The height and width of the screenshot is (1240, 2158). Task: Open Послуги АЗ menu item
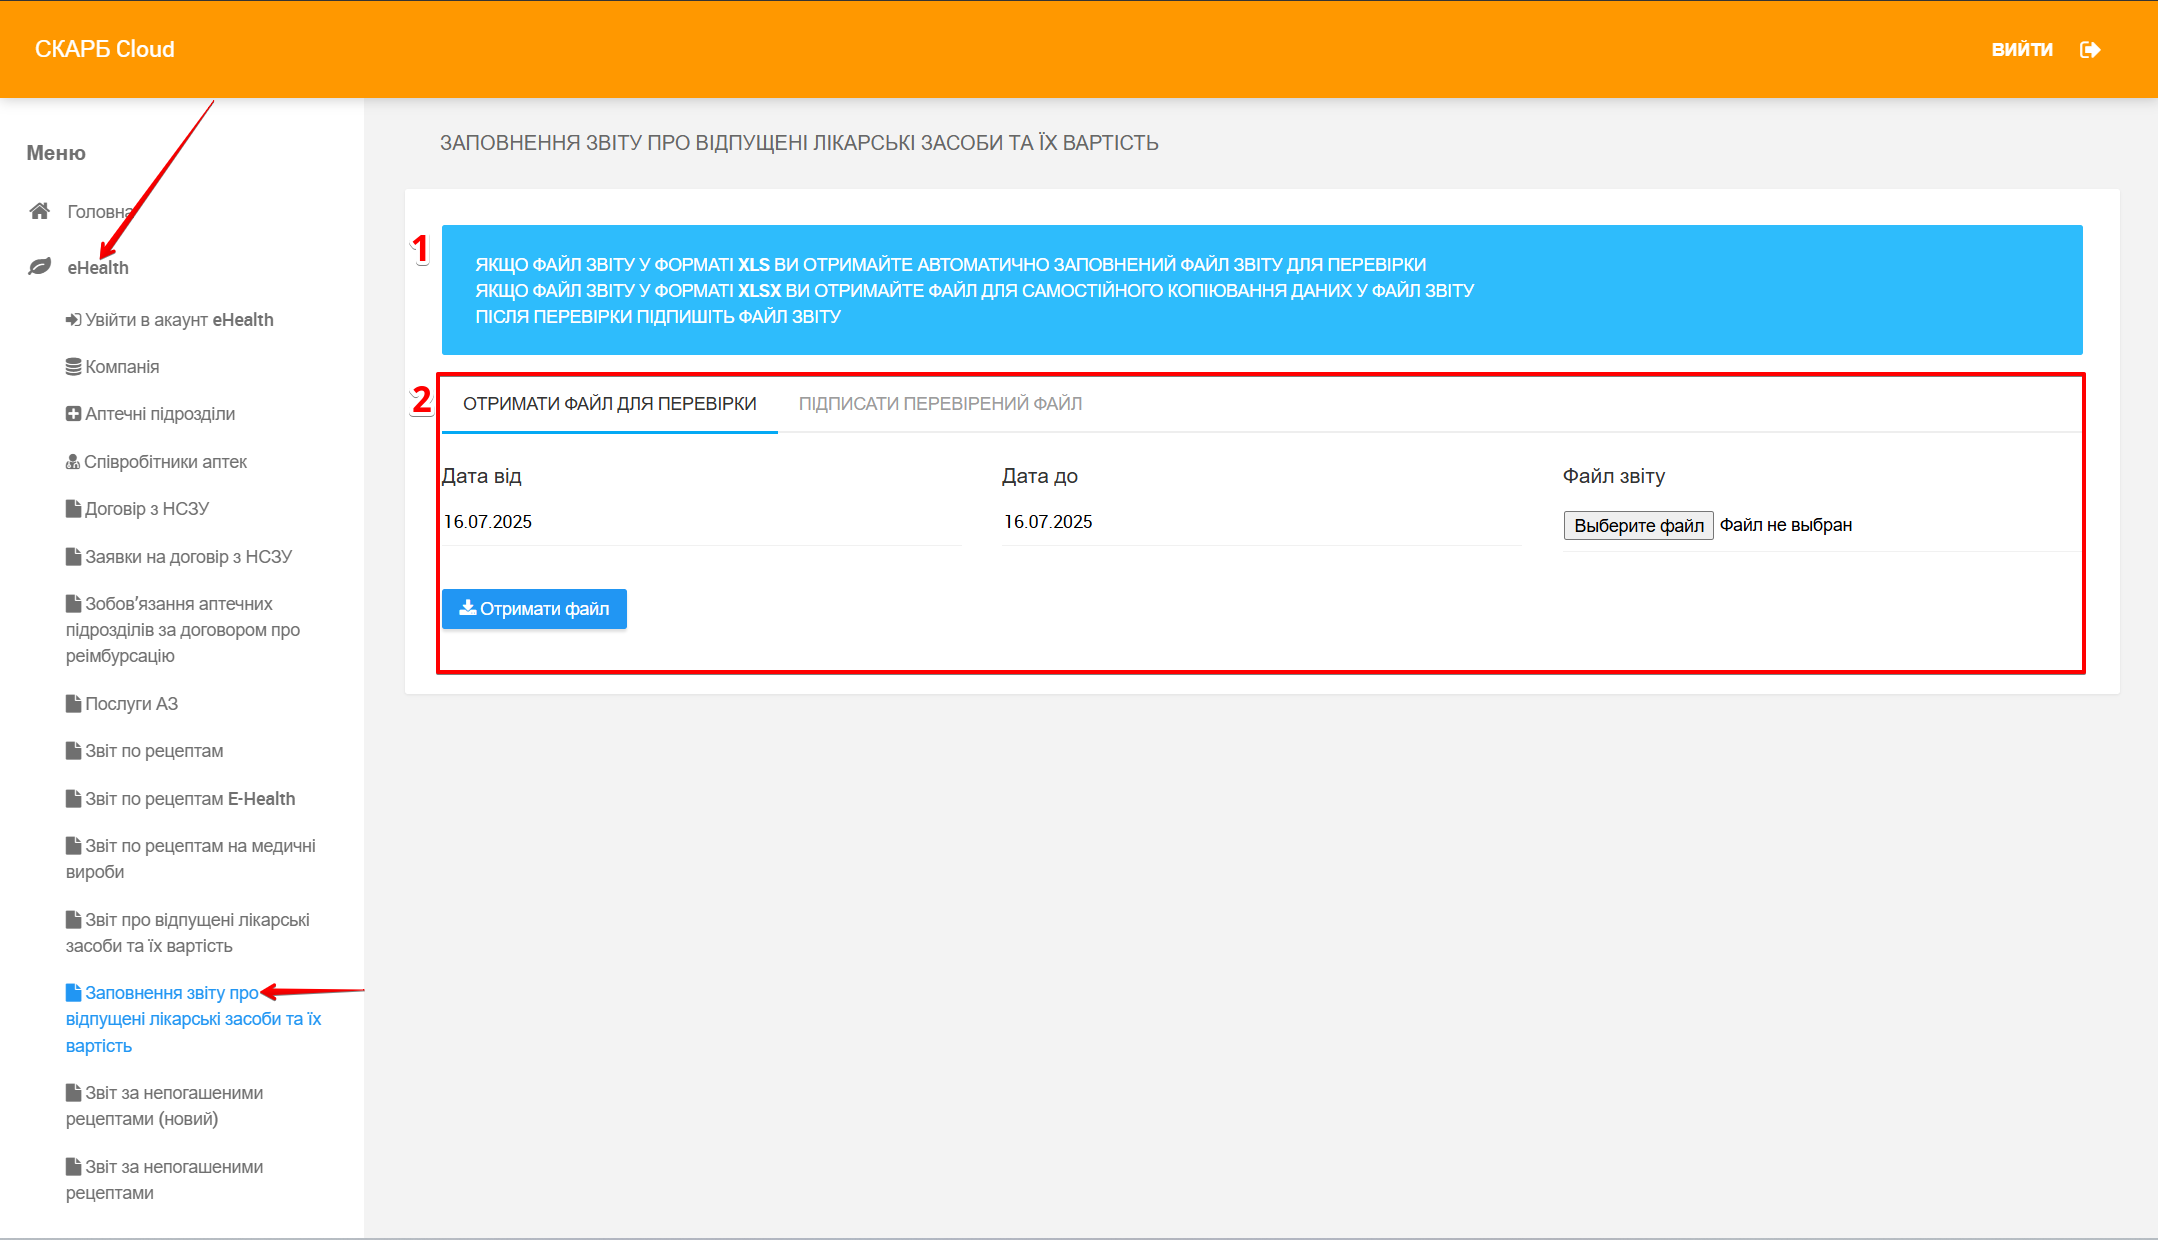(131, 704)
